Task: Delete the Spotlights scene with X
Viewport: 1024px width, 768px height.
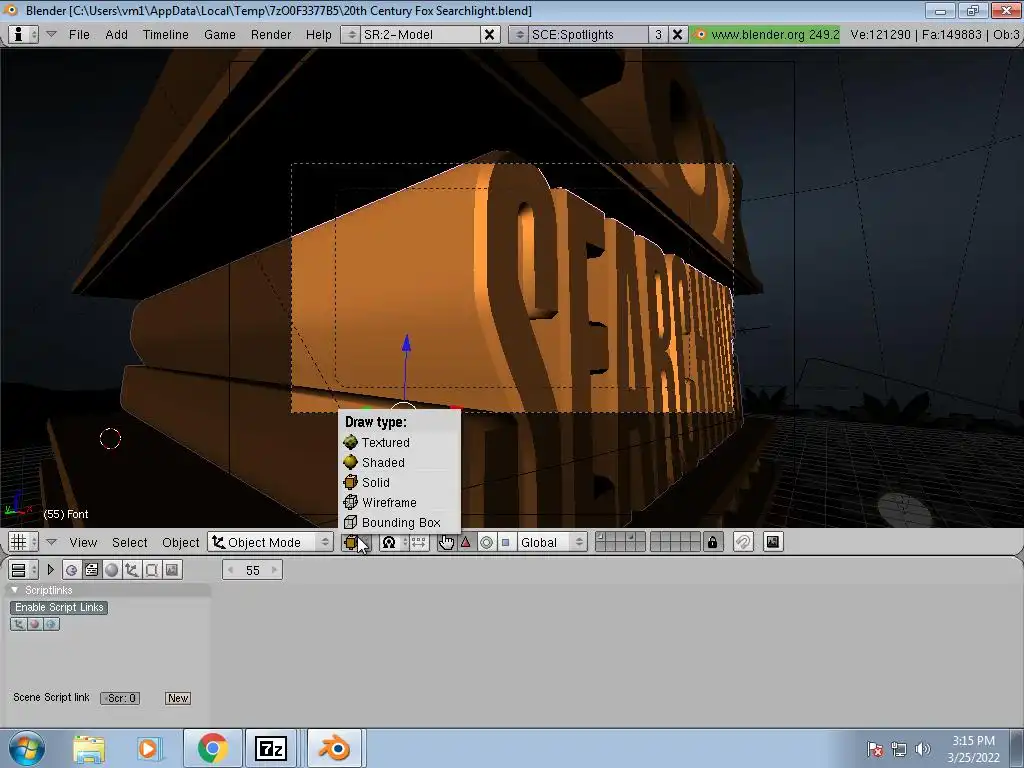Action: coord(678,35)
